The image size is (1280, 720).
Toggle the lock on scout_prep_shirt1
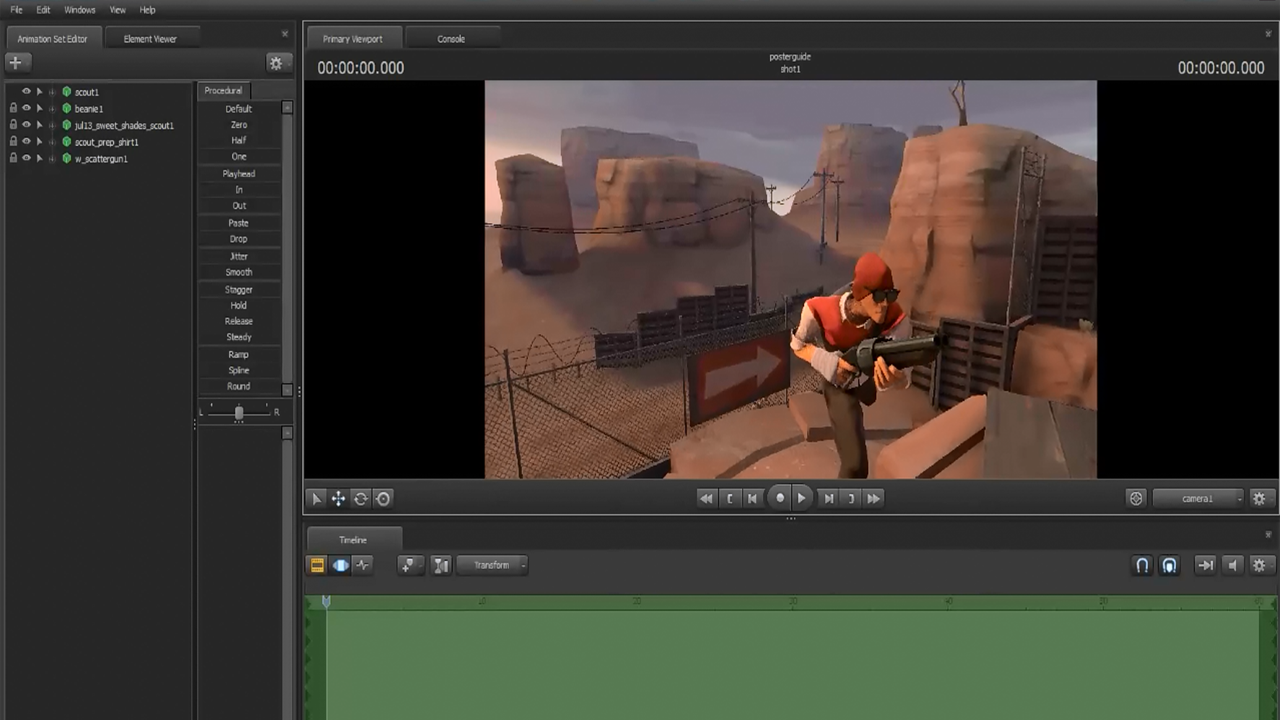(13, 142)
